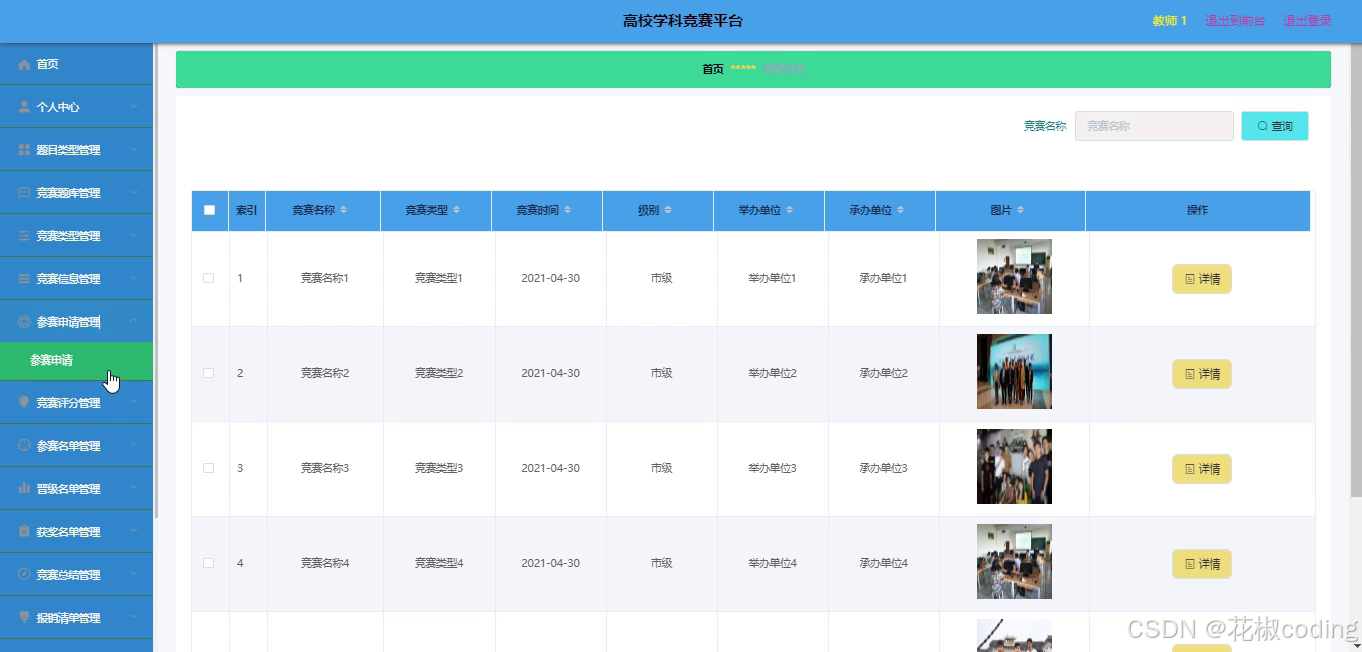Expand 题目类型管理 using its chevron
This screenshot has width=1362, height=652.
point(134,150)
